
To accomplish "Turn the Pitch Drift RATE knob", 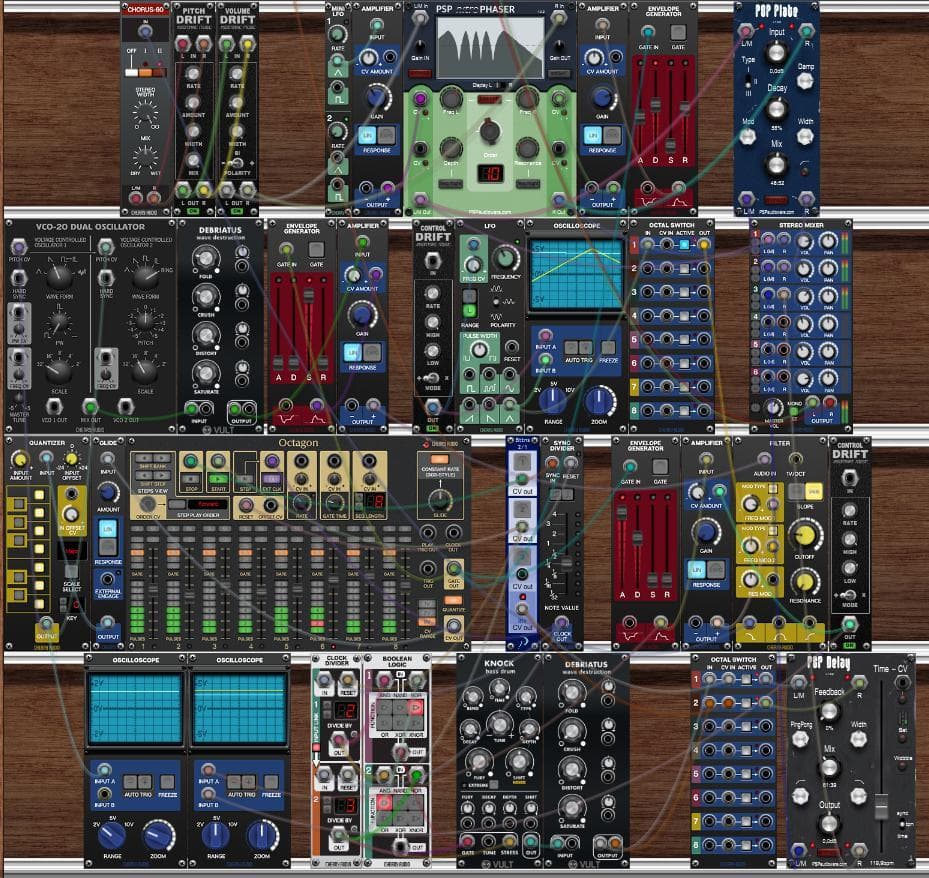I will (x=193, y=73).
